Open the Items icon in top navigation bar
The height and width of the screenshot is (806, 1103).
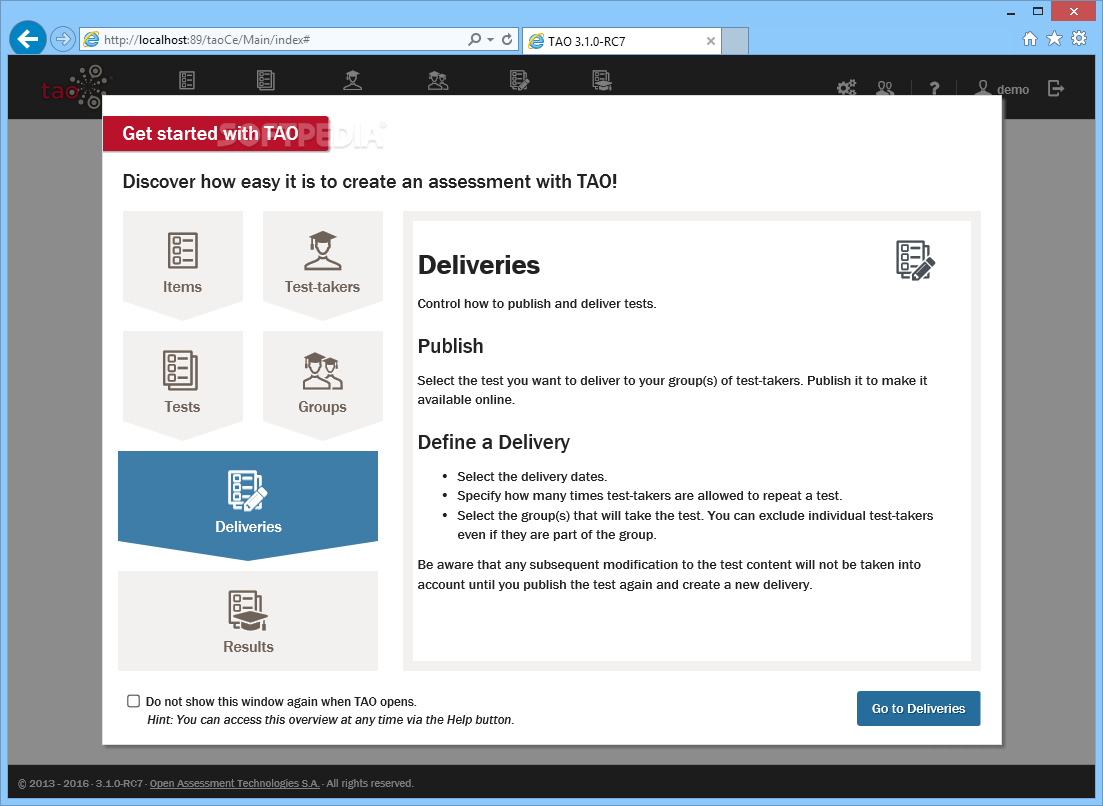[x=186, y=80]
